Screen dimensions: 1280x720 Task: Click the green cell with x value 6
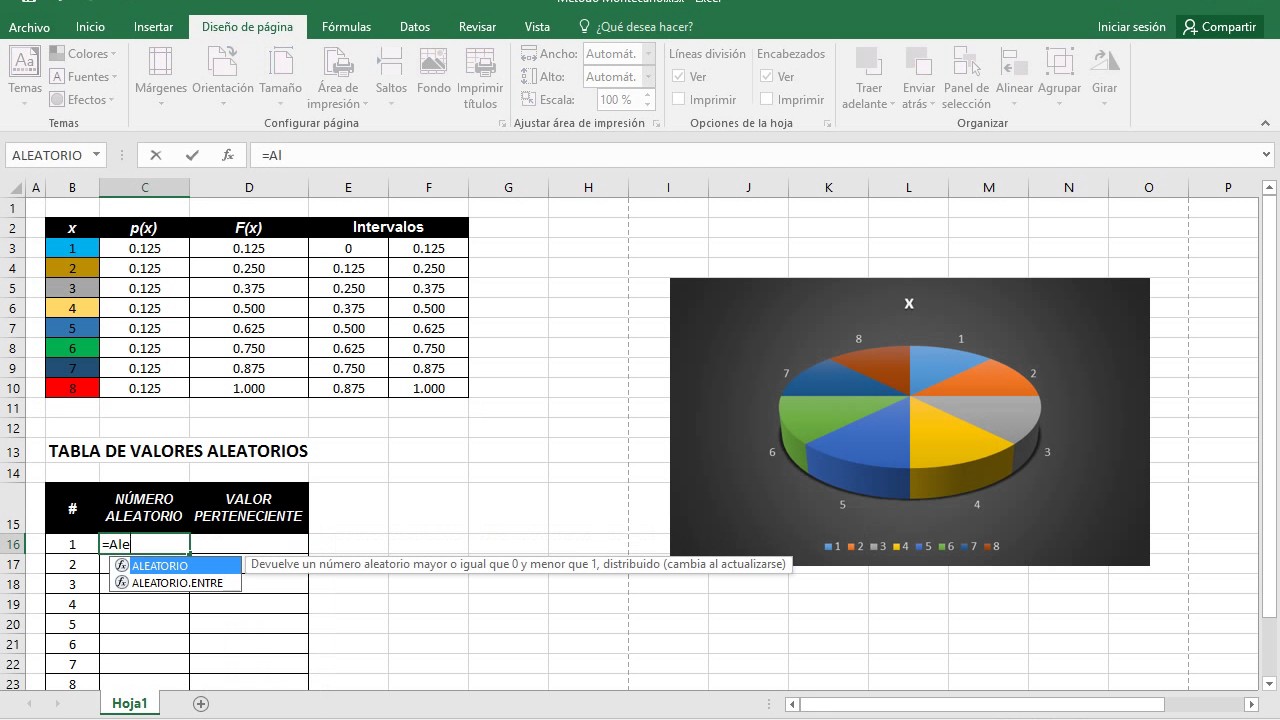pyautogui.click(x=72, y=348)
